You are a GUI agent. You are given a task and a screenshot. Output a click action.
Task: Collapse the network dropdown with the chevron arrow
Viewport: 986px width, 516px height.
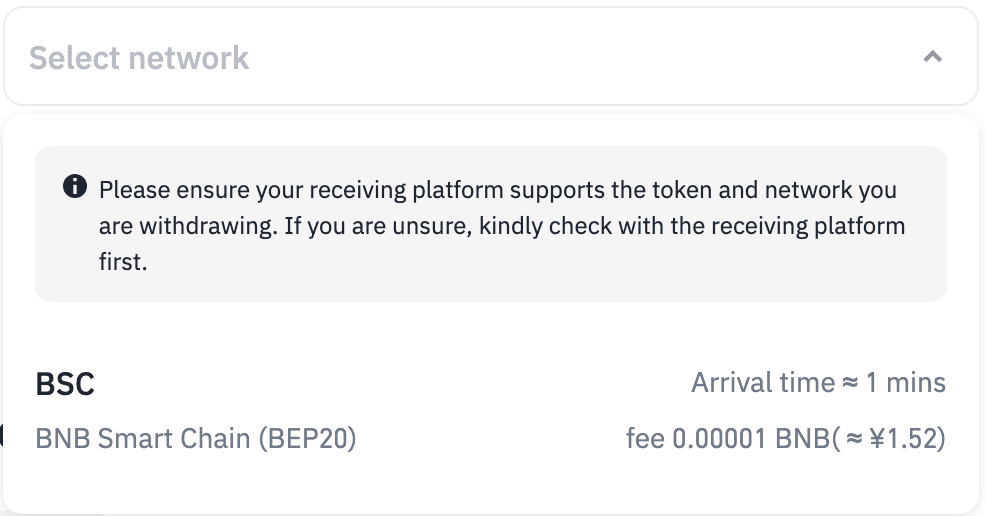tap(932, 57)
